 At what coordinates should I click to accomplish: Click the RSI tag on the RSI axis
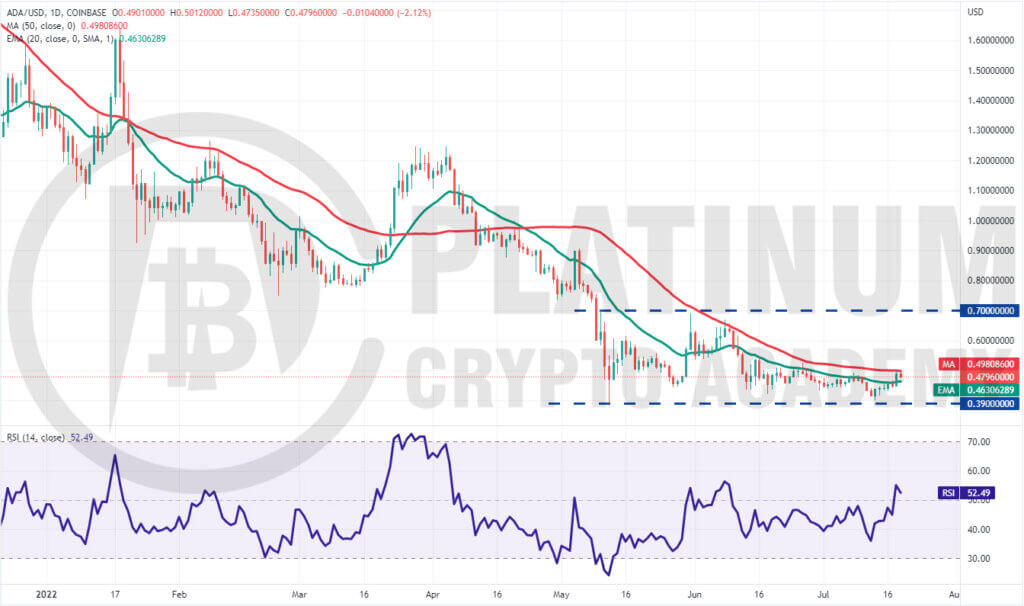(x=948, y=493)
